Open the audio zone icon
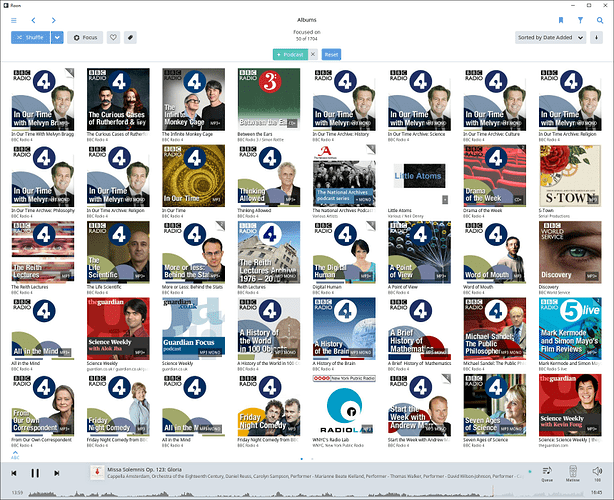The height and width of the screenshot is (500, 614). [572, 473]
